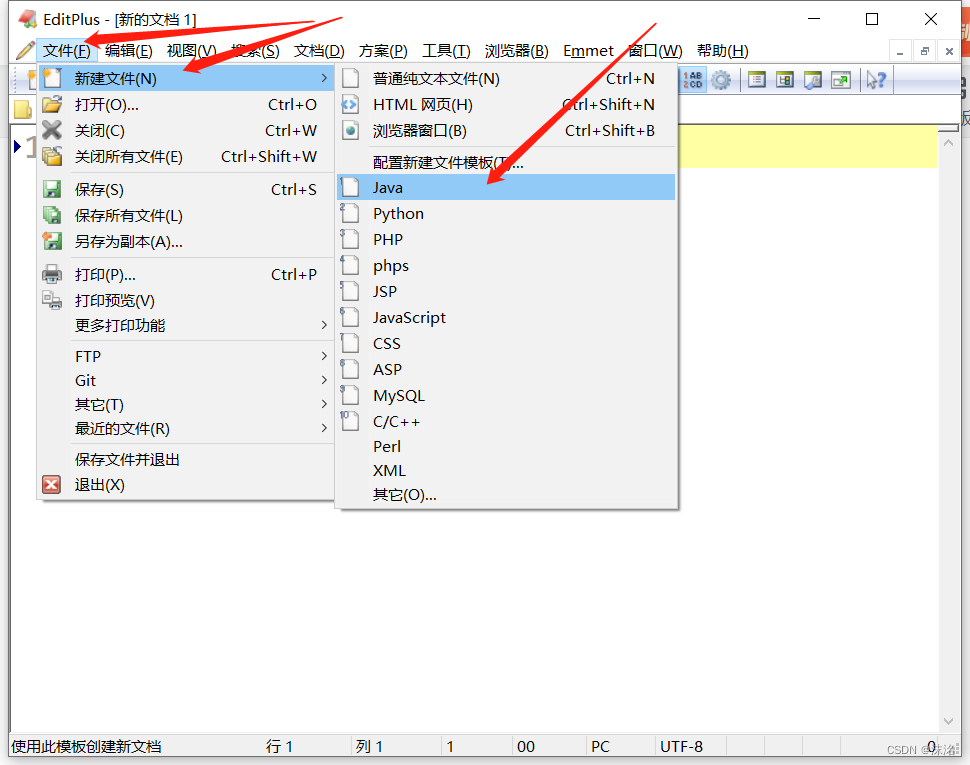Image resolution: width=970 pixels, height=765 pixels.
Task: Open the 工具(T) menu
Action: (x=446, y=51)
